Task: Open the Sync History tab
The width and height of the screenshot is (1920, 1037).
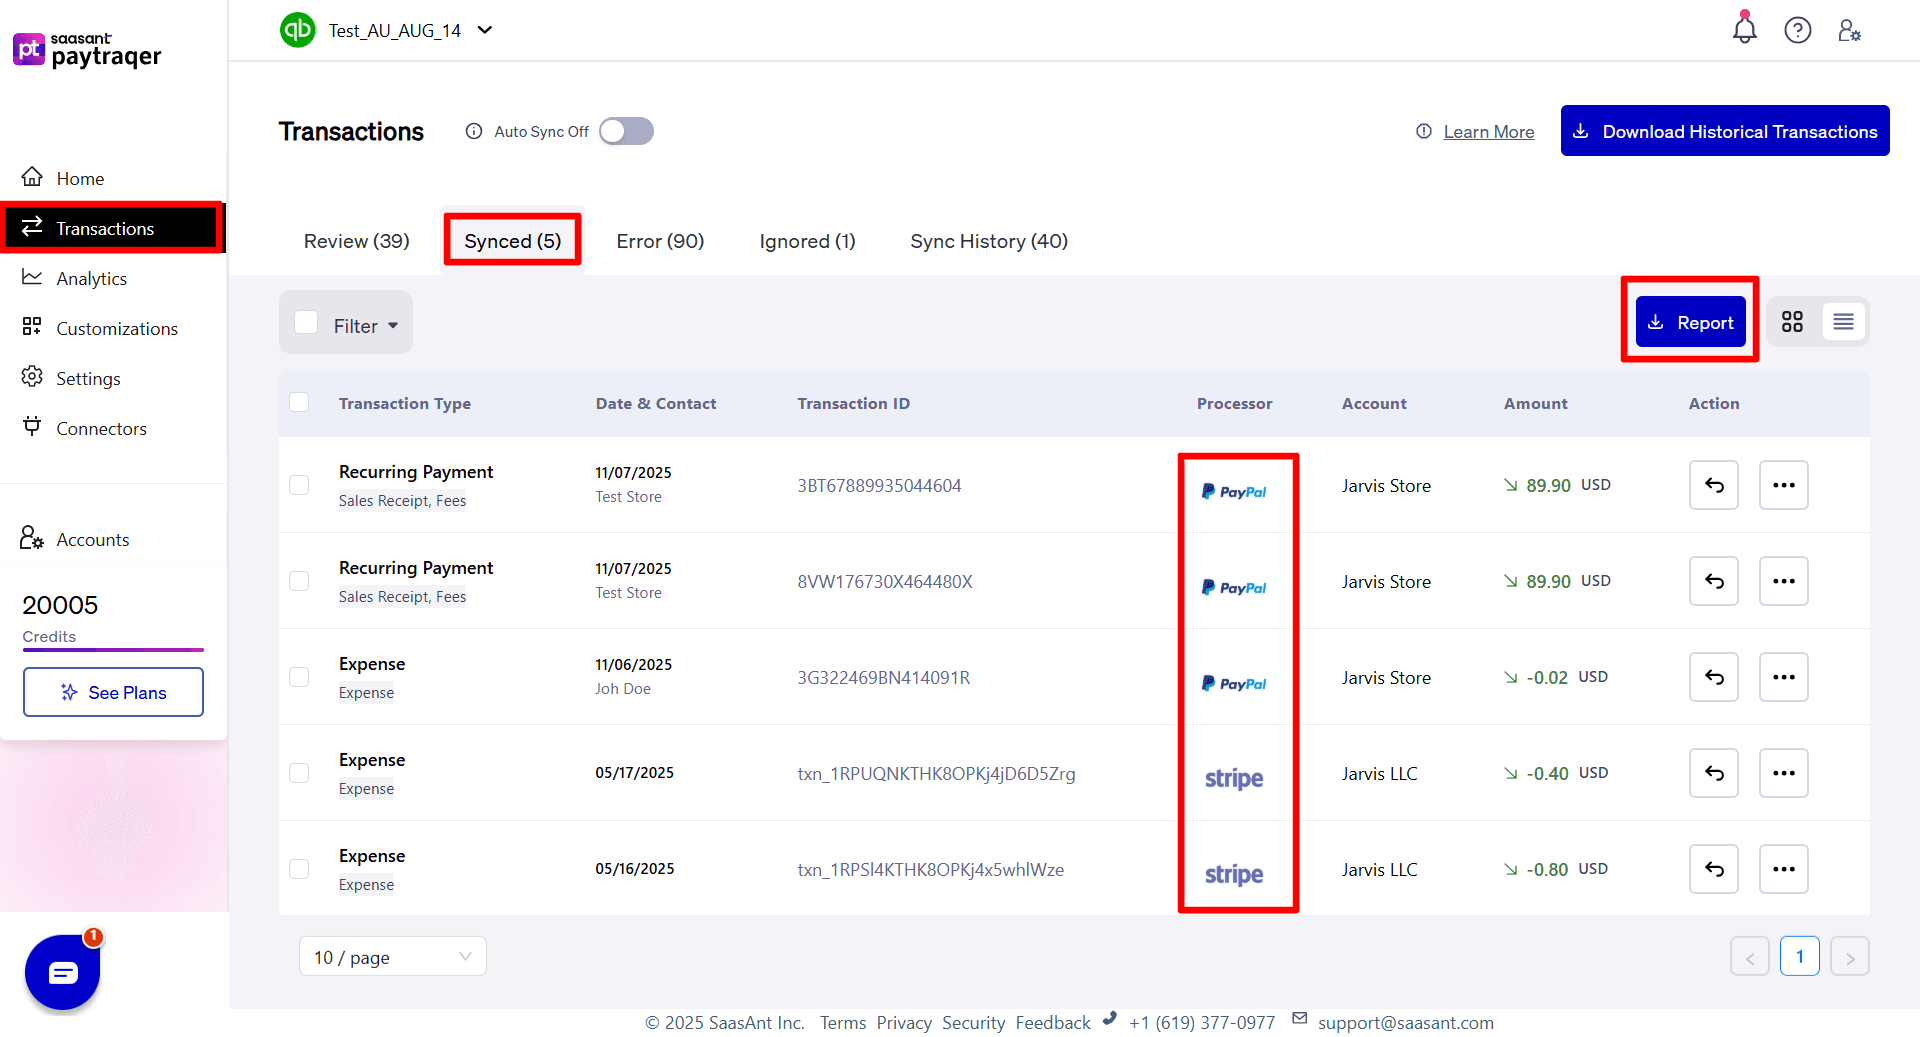Action: coord(988,241)
